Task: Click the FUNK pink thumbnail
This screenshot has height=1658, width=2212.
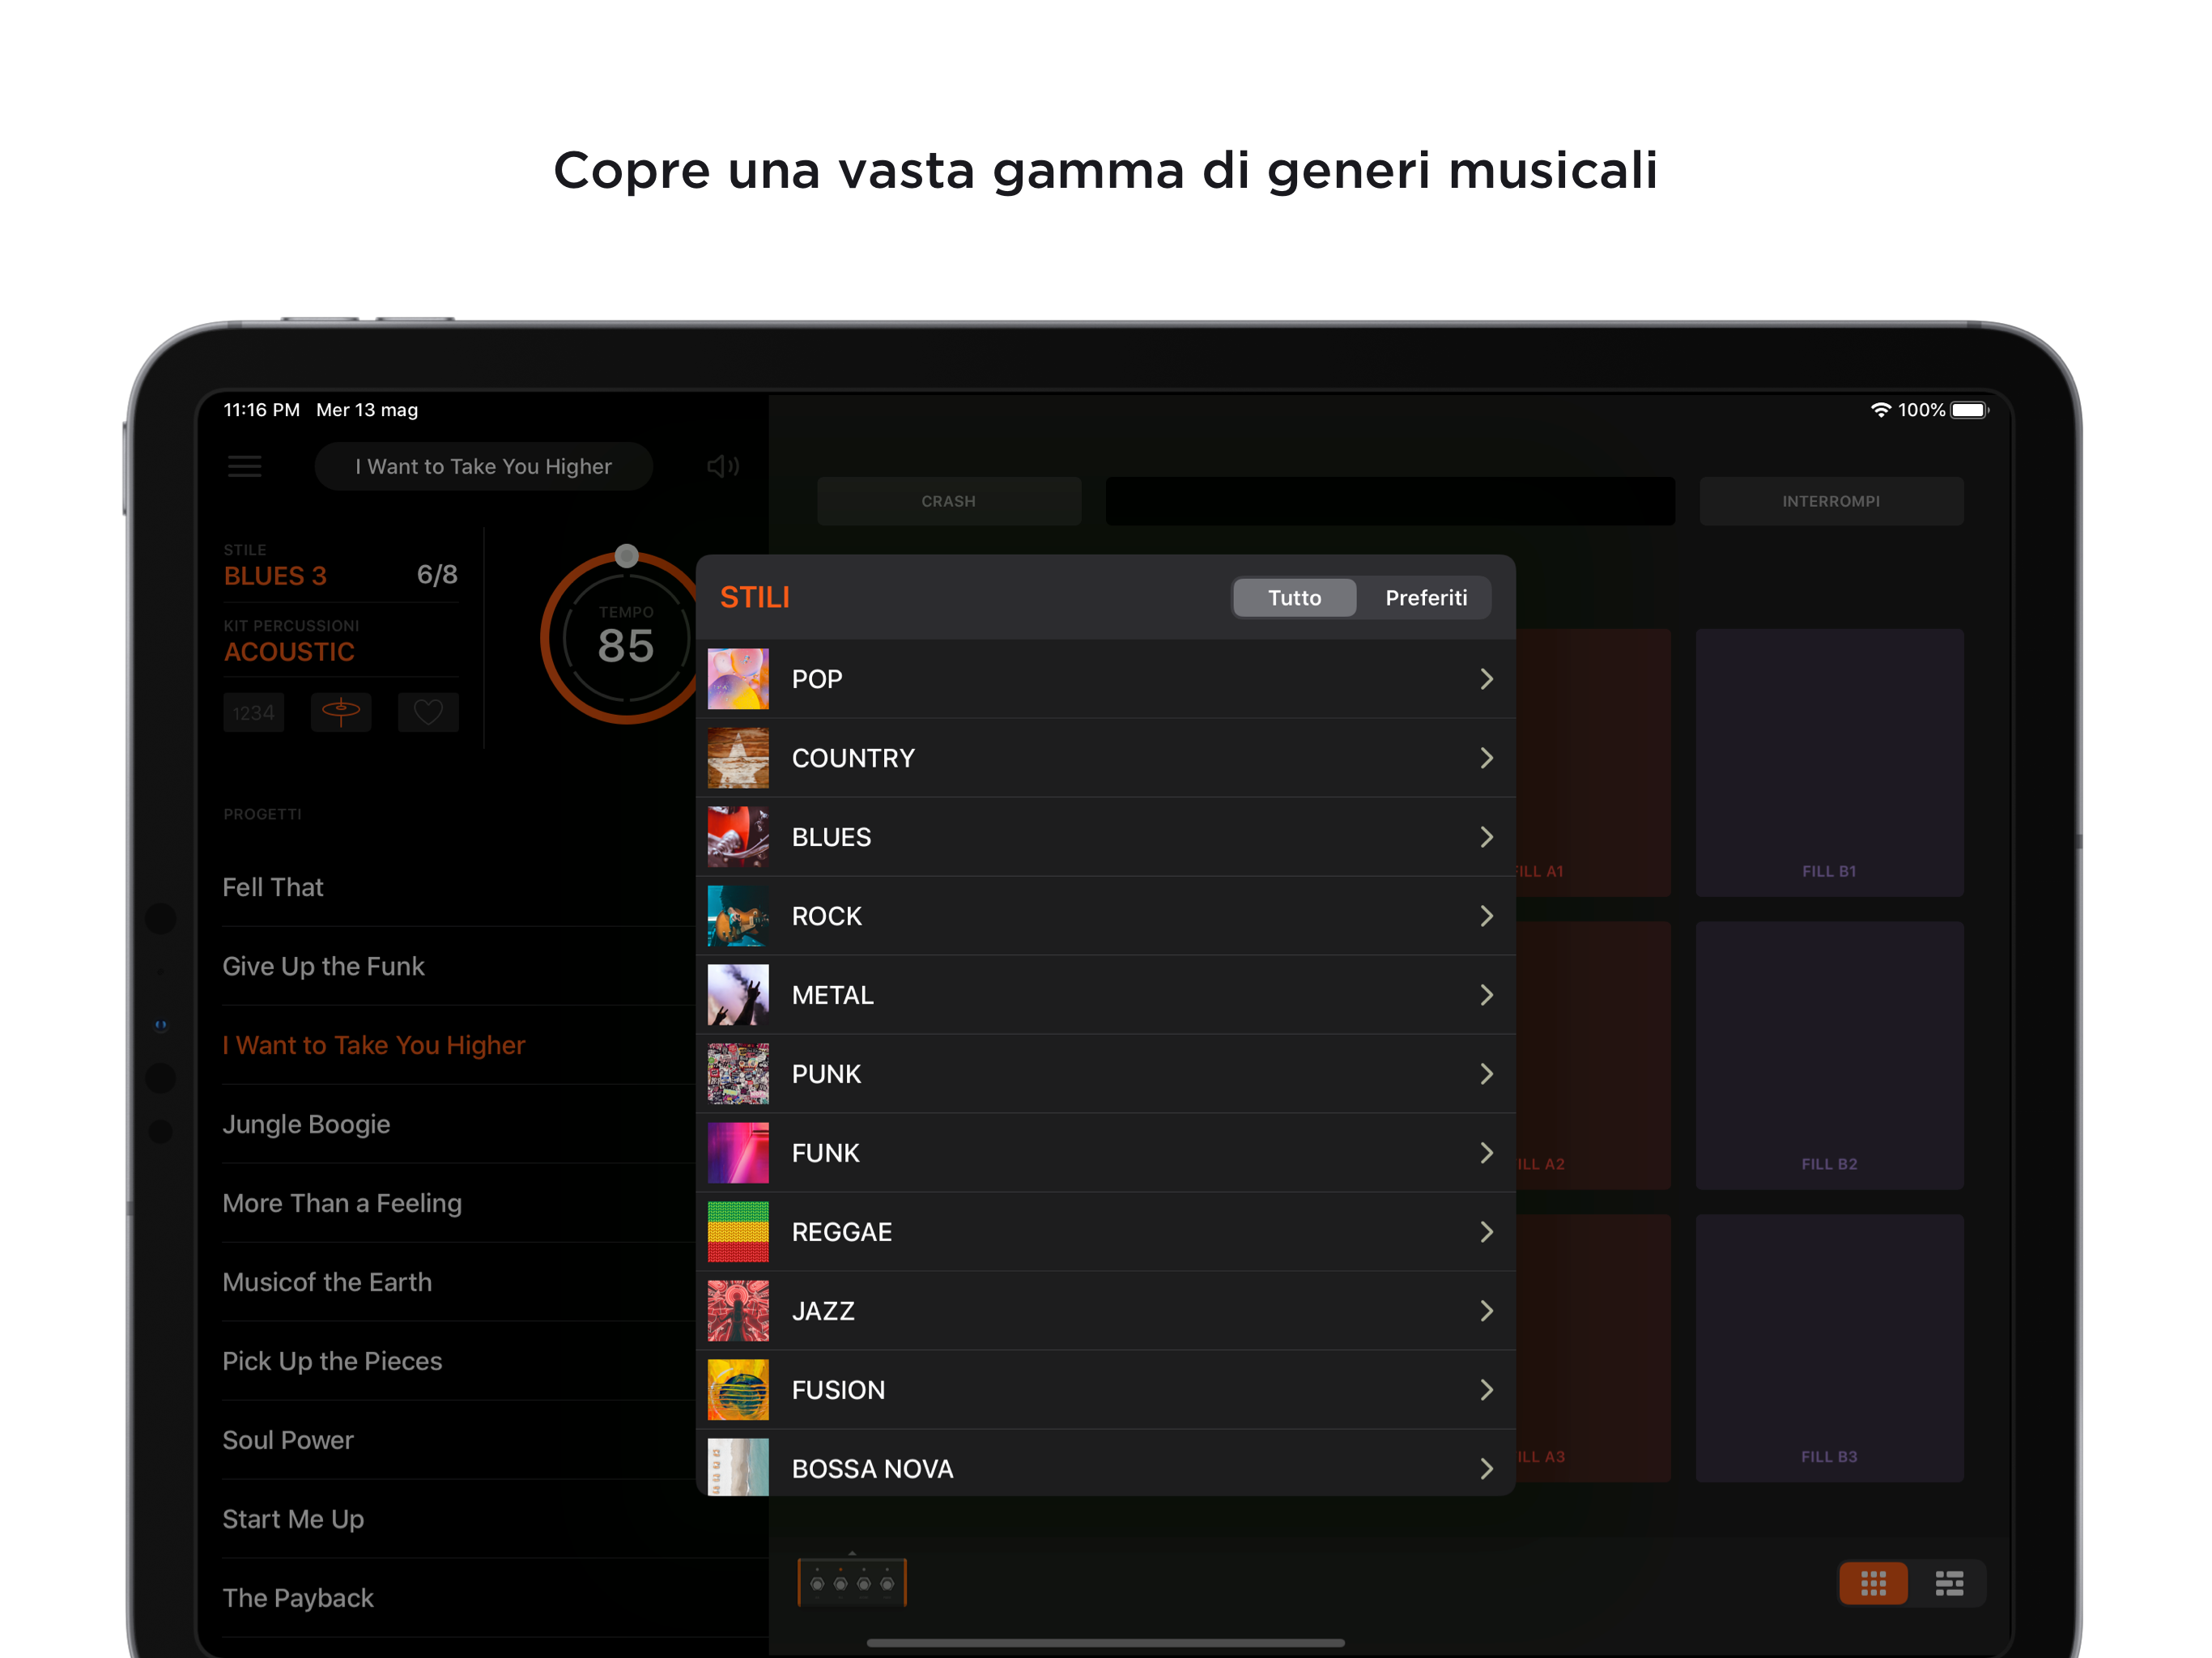Action: click(738, 1153)
